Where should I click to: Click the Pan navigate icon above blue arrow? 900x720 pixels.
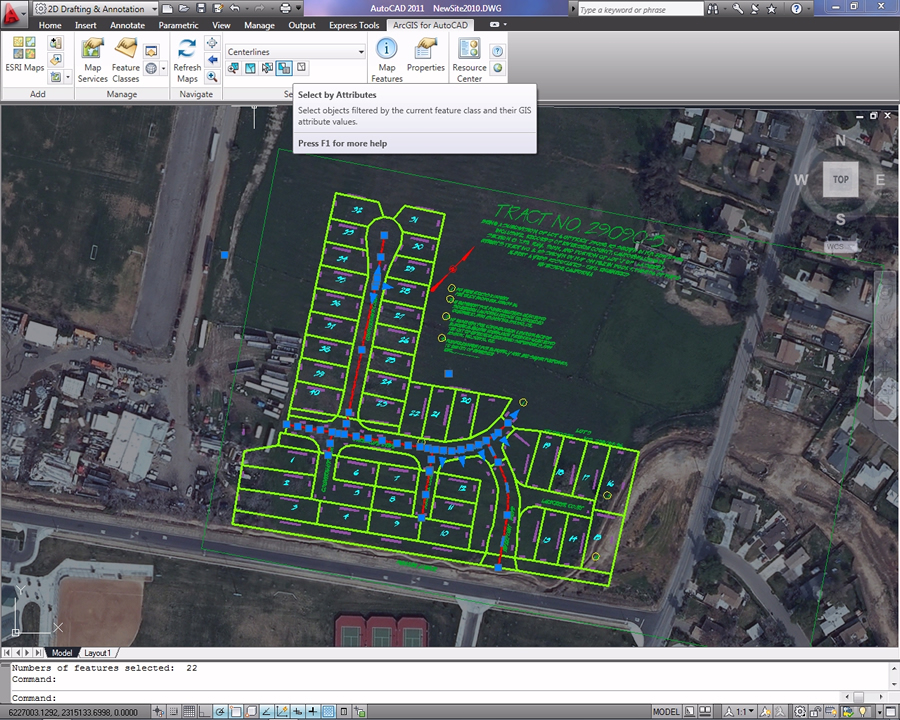coord(212,43)
